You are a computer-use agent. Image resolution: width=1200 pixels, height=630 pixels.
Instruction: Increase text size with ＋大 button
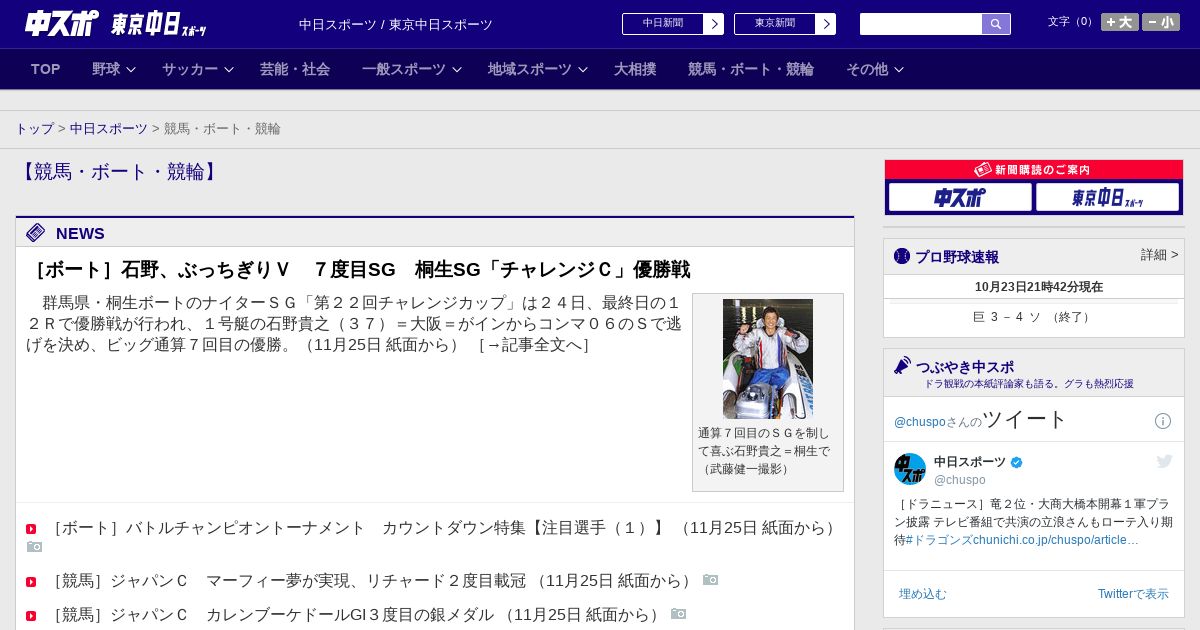[1120, 22]
